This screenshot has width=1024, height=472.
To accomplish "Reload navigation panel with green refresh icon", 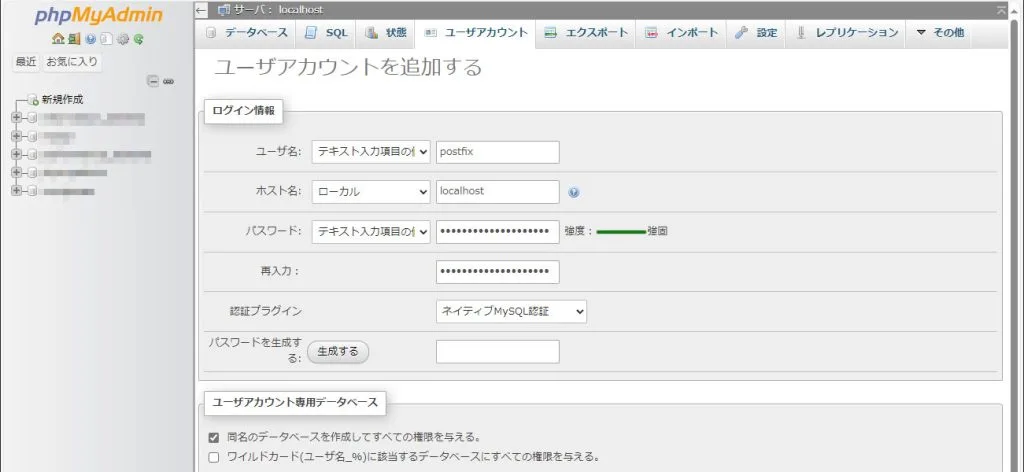I will 138,39.
